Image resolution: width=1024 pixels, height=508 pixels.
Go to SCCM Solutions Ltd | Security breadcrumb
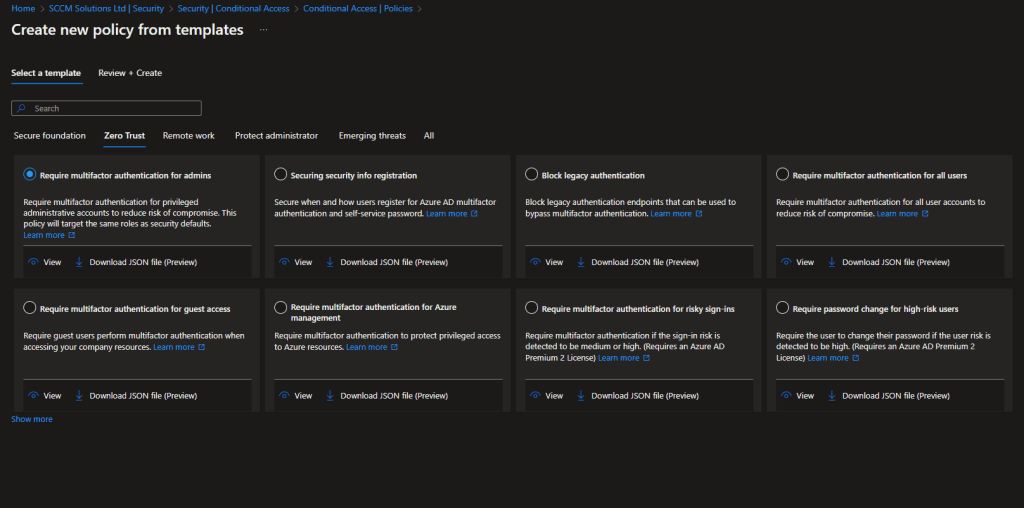point(106,9)
